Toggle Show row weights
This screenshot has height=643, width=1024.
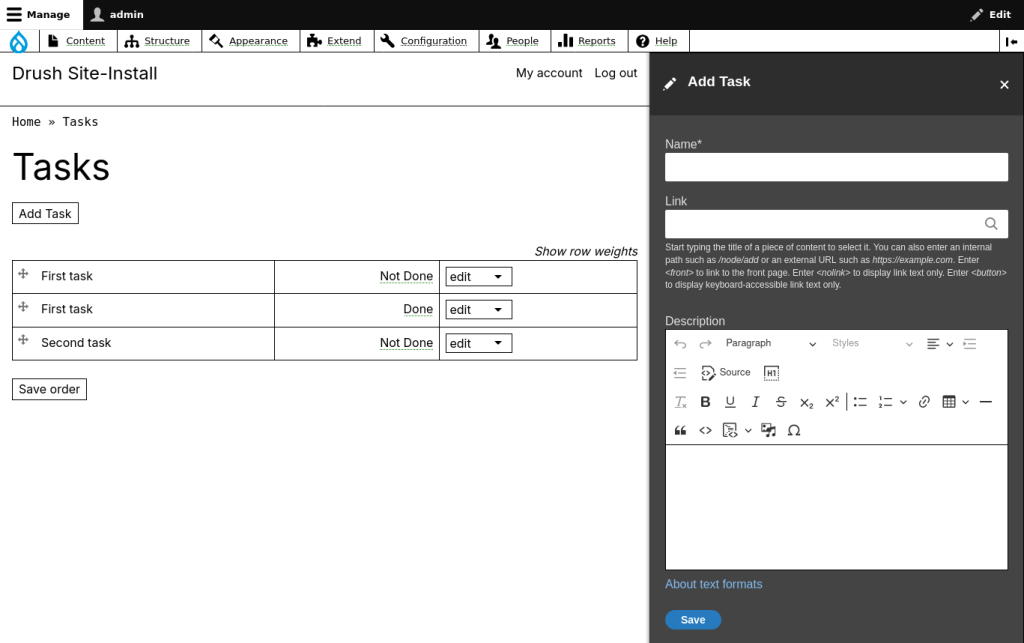(x=585, y=251)
